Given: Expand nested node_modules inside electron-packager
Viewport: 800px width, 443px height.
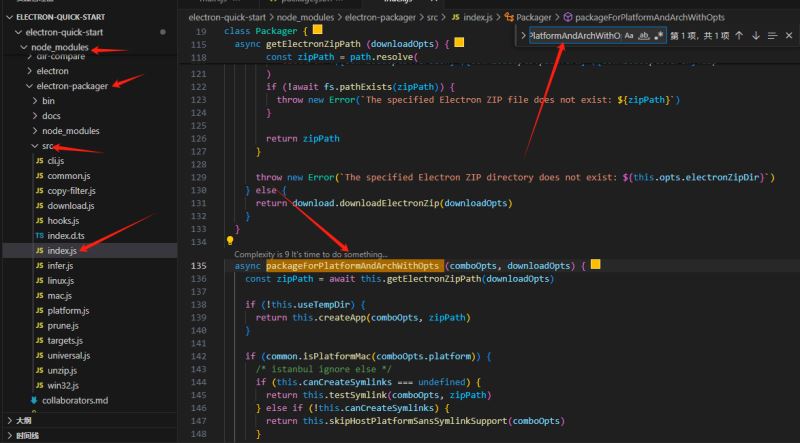Looking at the screenshot, I should [x=35, y=131].
